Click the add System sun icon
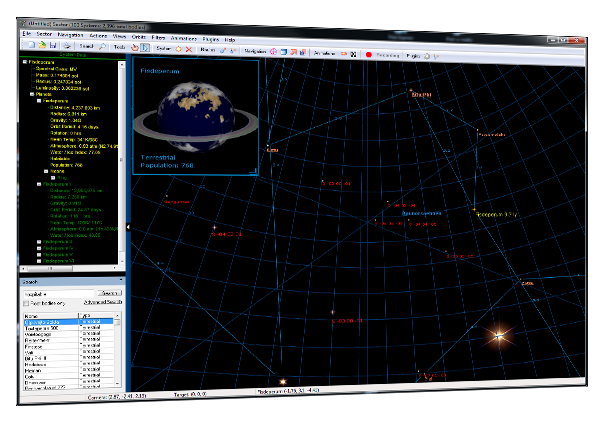Screen dimensions: 596x425 (x=178, y=49)
